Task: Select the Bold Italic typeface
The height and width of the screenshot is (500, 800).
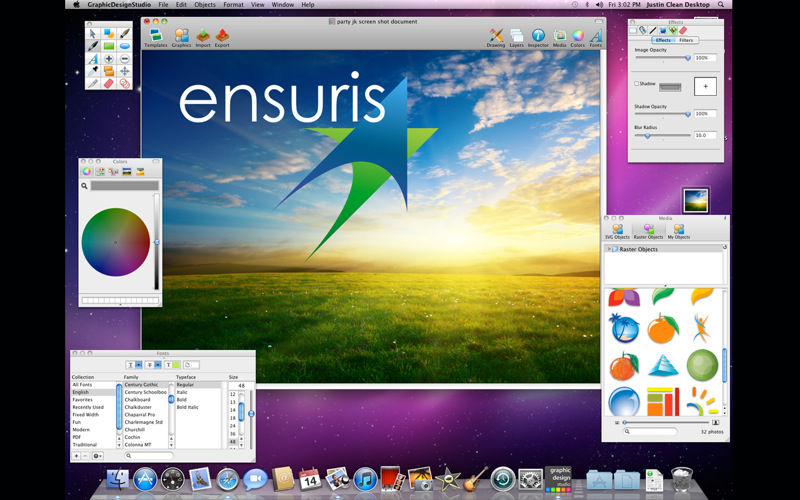Action: pos(188,407)
